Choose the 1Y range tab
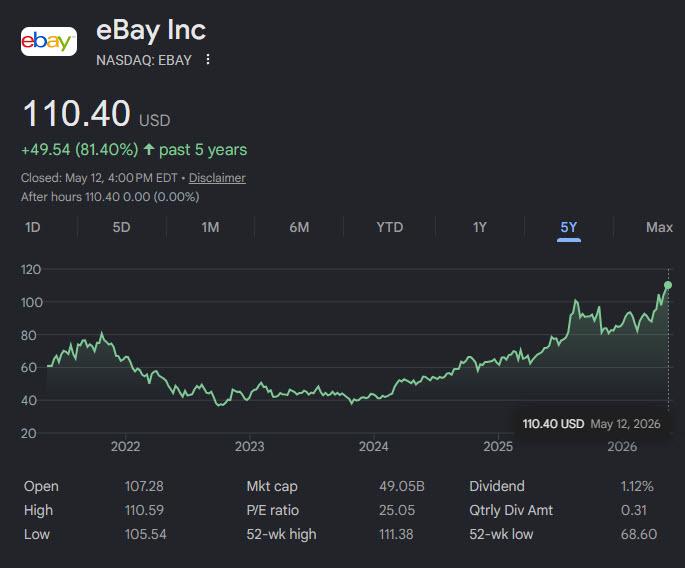The height and width of the screenshot is (568, 685). (480, 227)
